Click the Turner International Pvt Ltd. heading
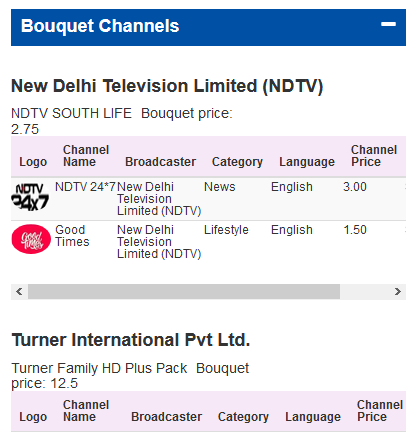 pyautogui.click(x=131, y=340)
